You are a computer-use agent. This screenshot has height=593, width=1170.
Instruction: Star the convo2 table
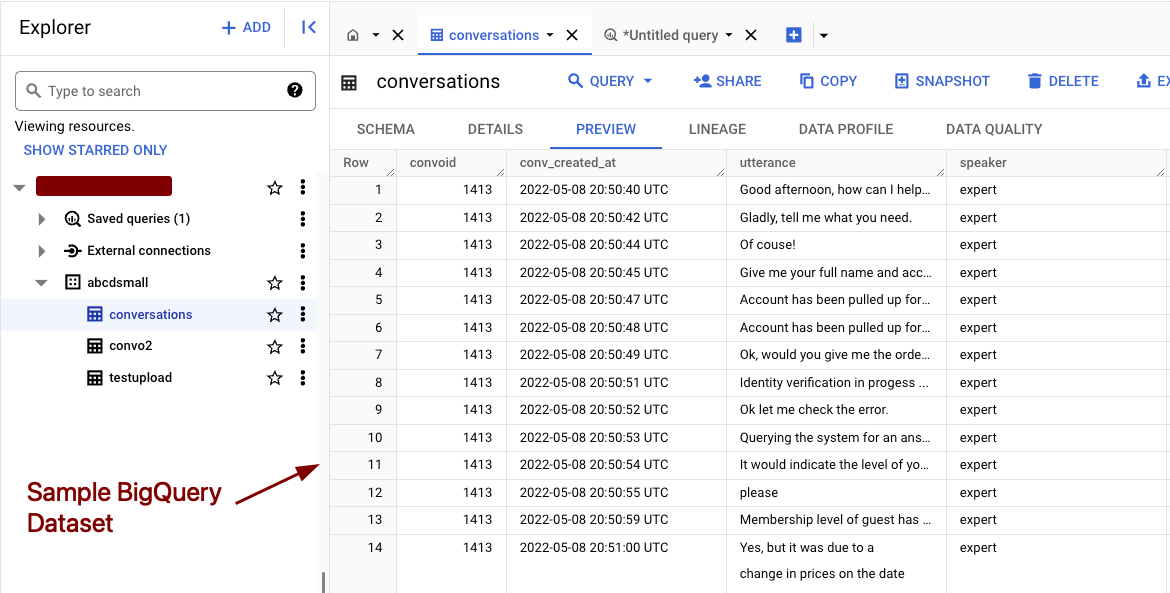[x=275, y=346]
